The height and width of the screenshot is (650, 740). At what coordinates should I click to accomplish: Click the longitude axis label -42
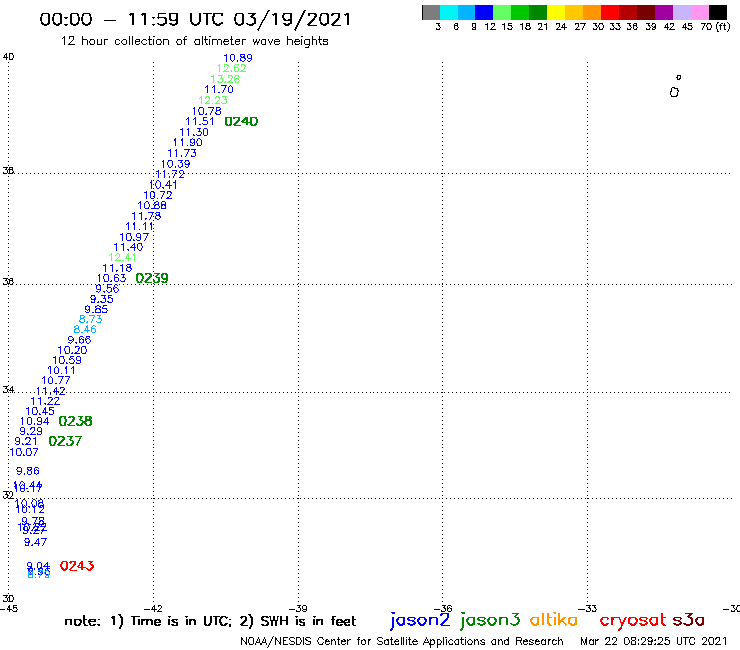tap(153, 609)
